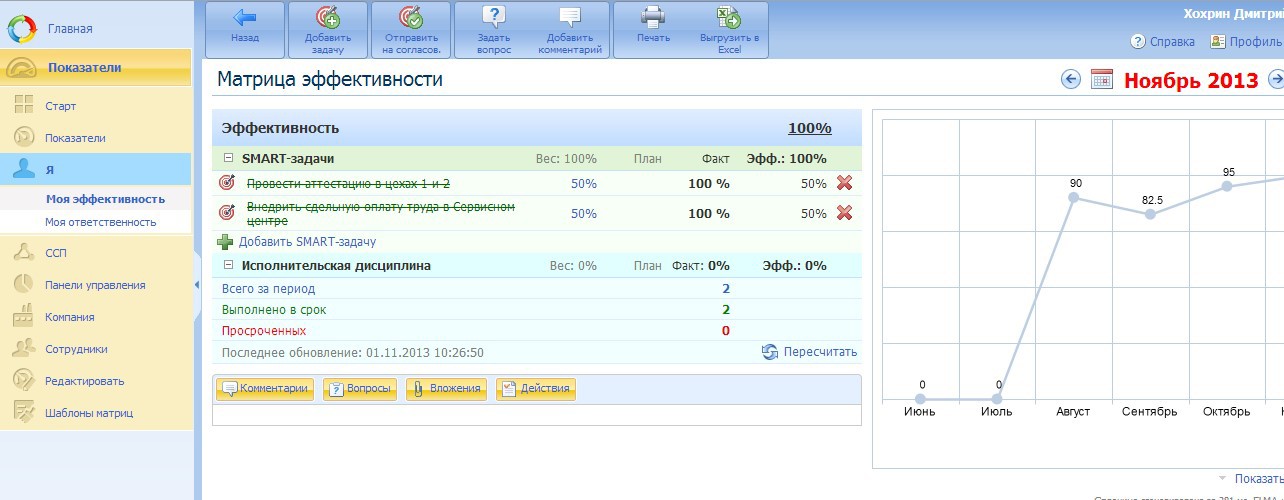Click the Июнь 0 chart point
The width and height of the screenshot is (1284, 500).
(x=921, y=399)
